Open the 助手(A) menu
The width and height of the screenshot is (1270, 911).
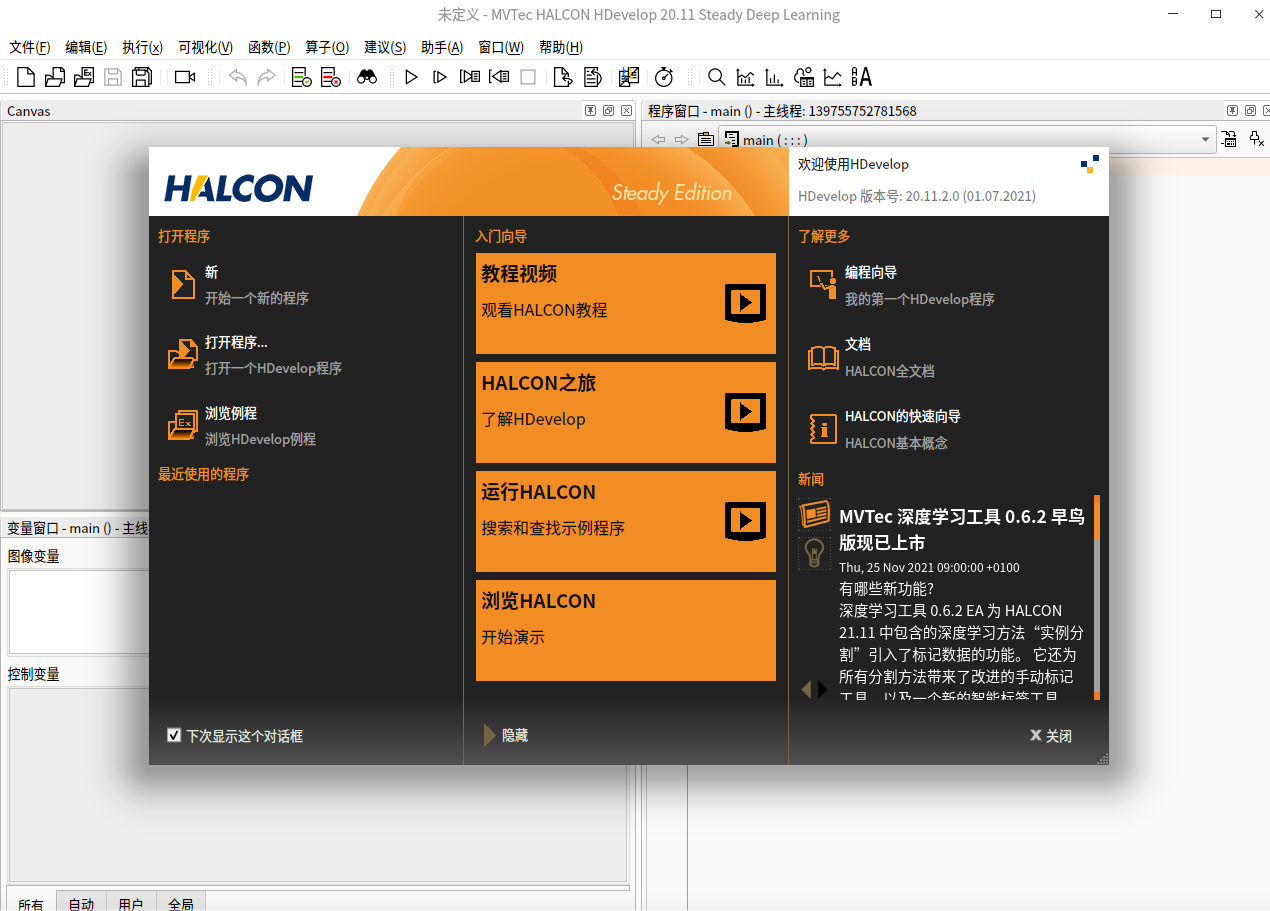tap(442, 47)
